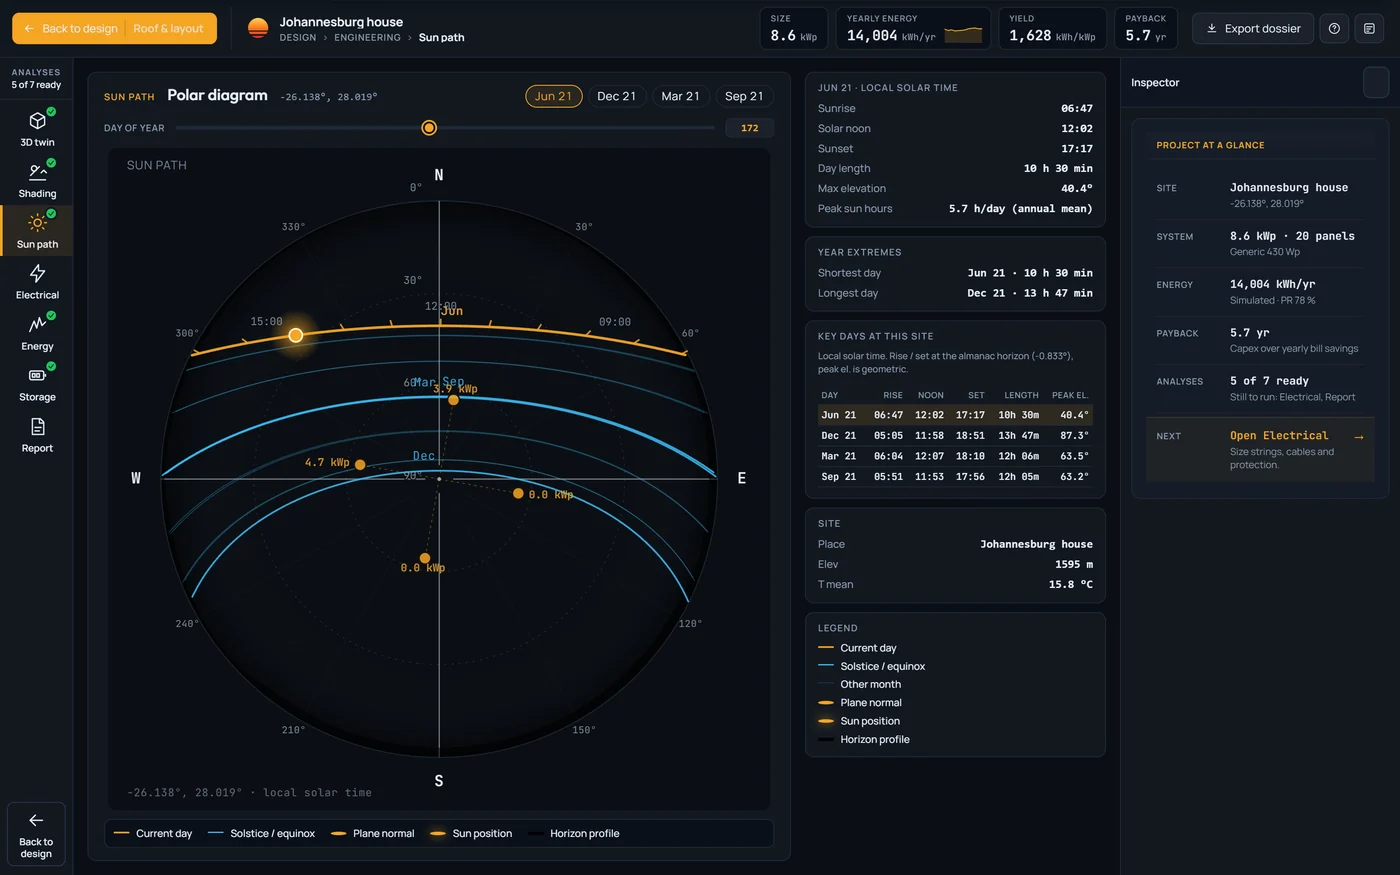Click the SIZE 8.6 kWp stat card
Screen dimensions: 1400x875
(x=794, y=28)
